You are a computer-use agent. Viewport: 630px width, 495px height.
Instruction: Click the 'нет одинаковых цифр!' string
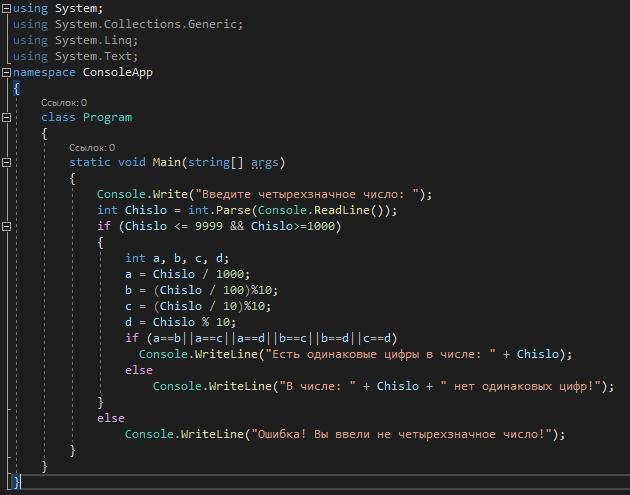pyautogui.click(x=520, y=387)
